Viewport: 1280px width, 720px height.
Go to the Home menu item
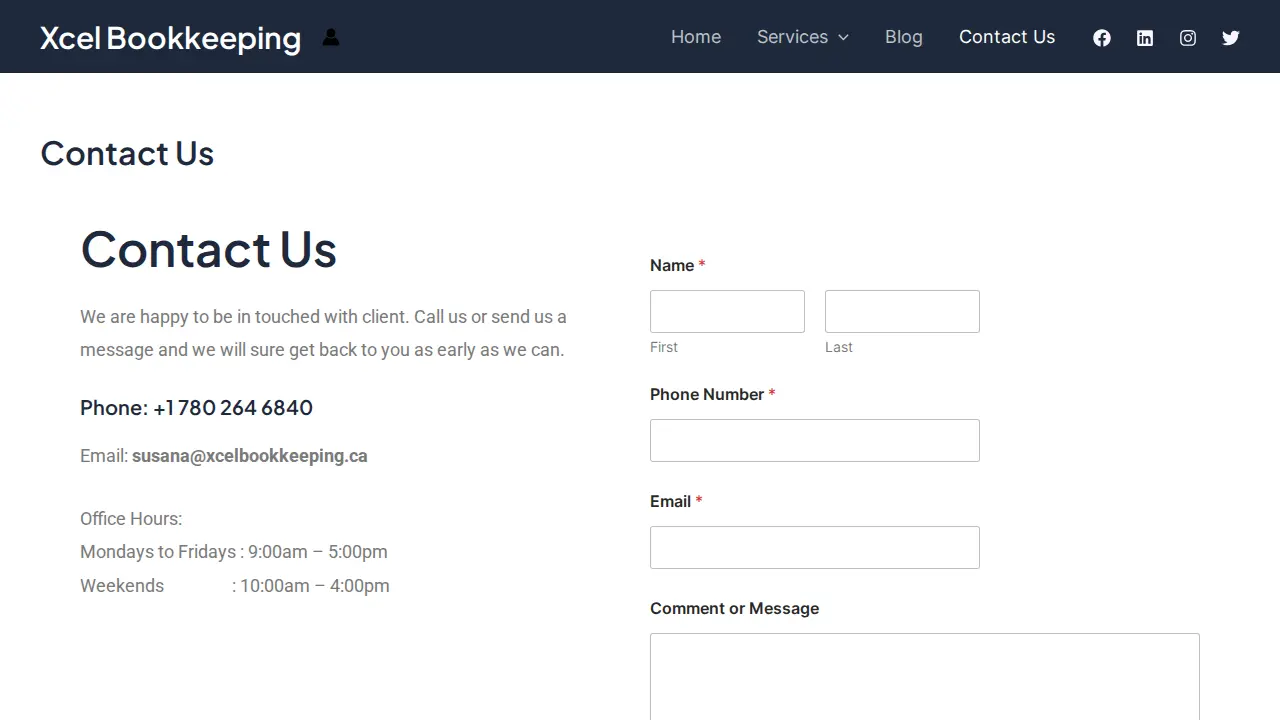tap(696, 37)
